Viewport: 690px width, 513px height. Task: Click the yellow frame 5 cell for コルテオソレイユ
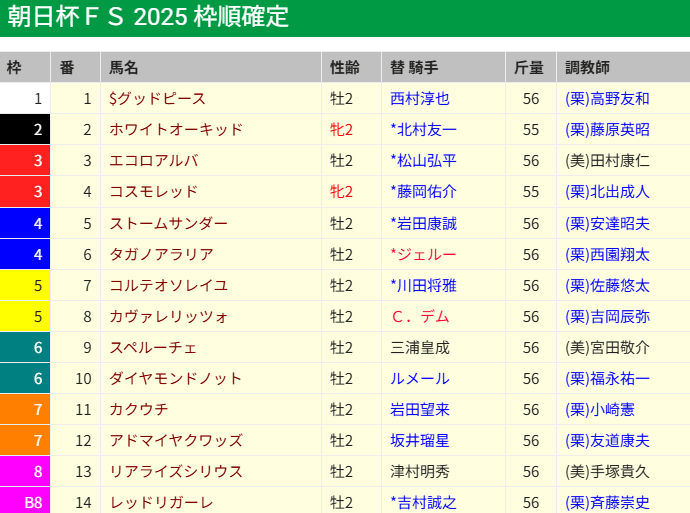(25, 285)
